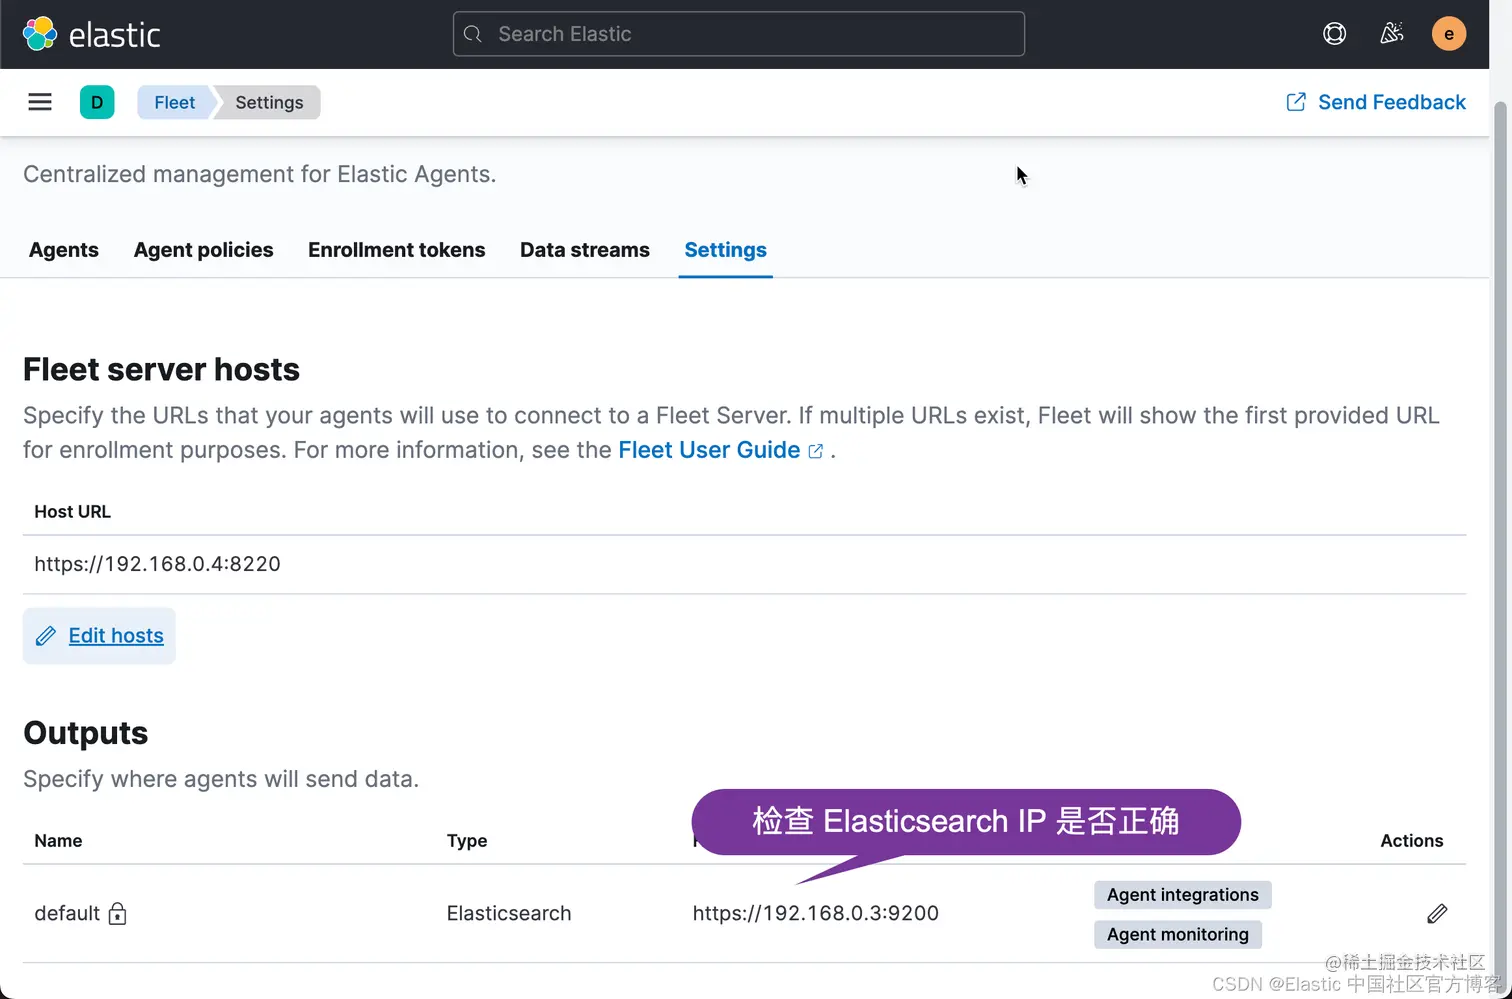Click the Name column header
1512x999 pixels.
coord(58,841)
